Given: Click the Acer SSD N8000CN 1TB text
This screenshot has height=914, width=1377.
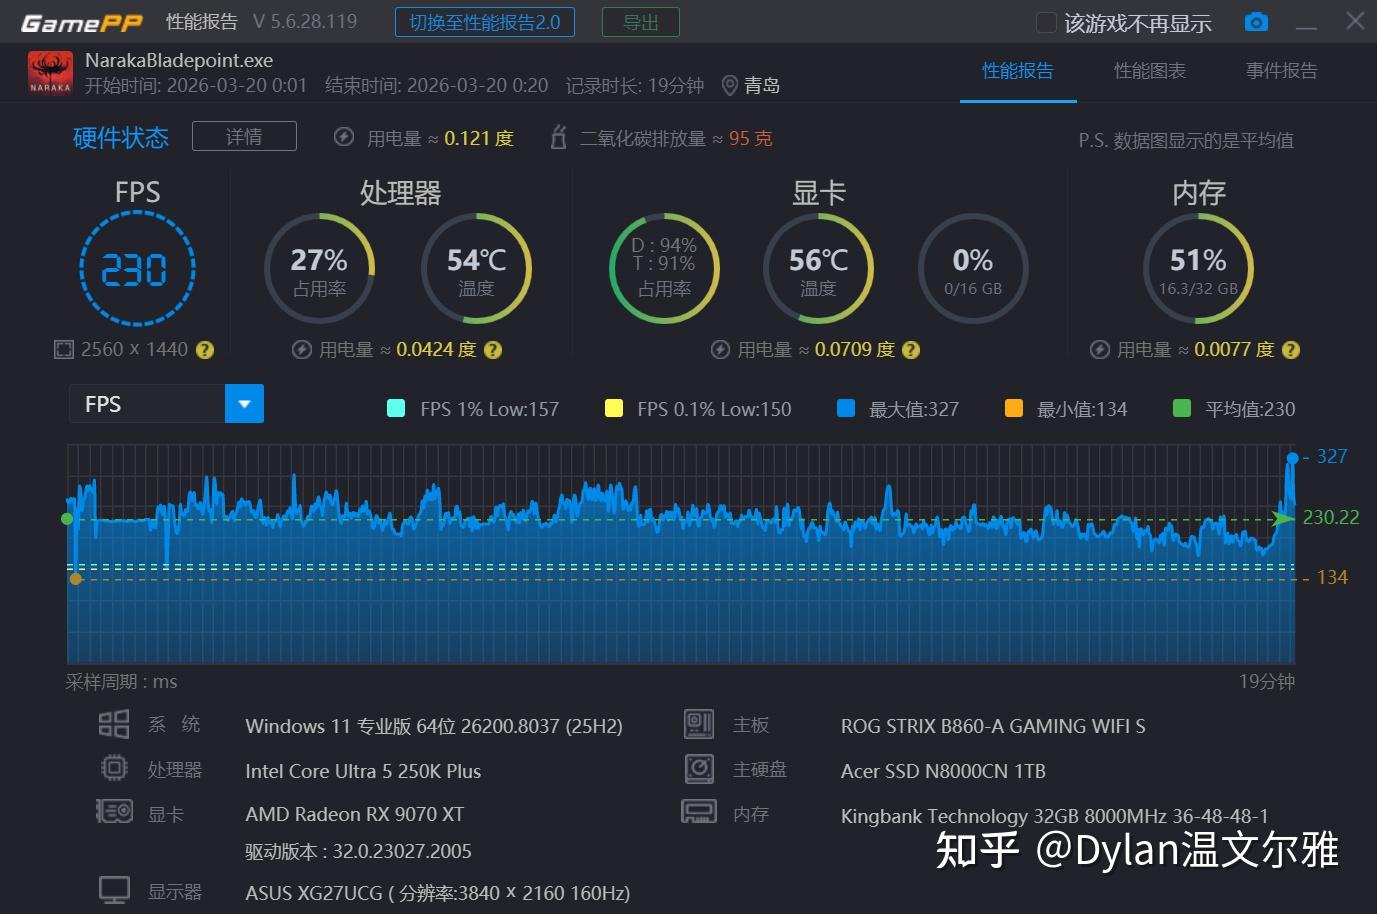Looking at the screenshot, I should tap(943, 771).
